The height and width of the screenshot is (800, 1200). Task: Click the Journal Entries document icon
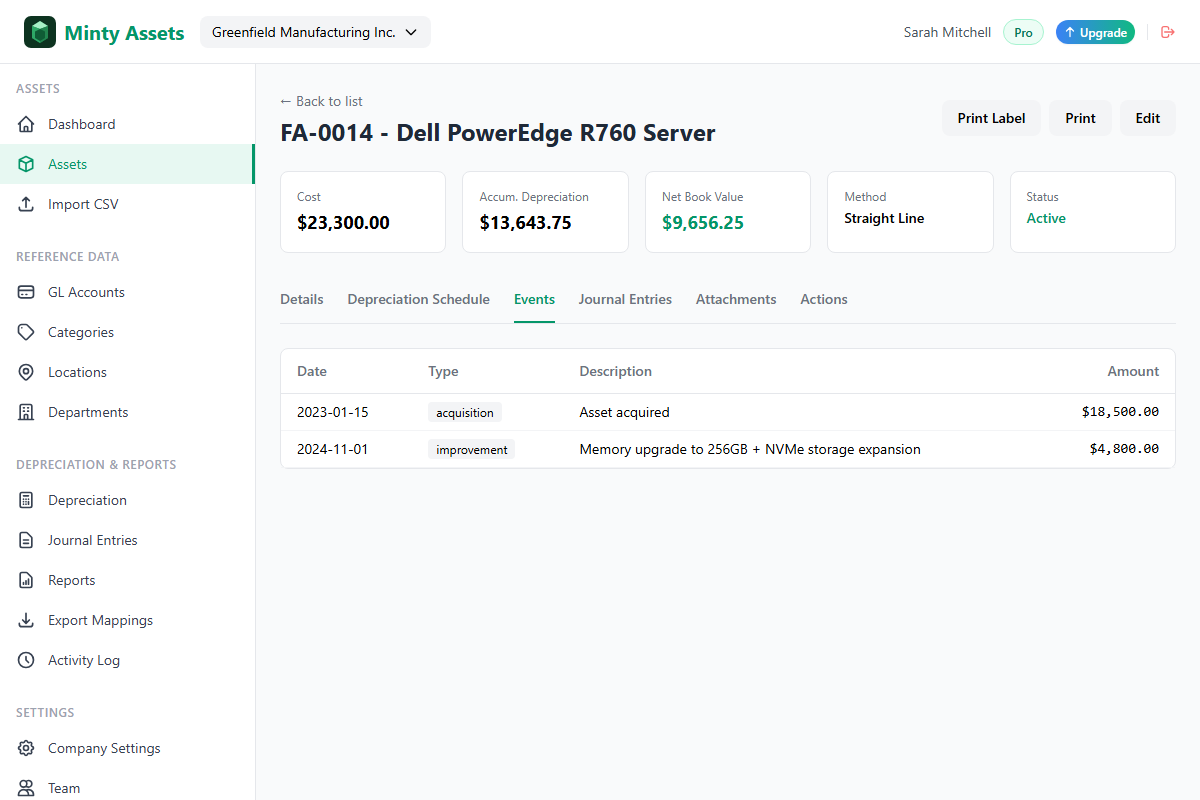[26, 540]
